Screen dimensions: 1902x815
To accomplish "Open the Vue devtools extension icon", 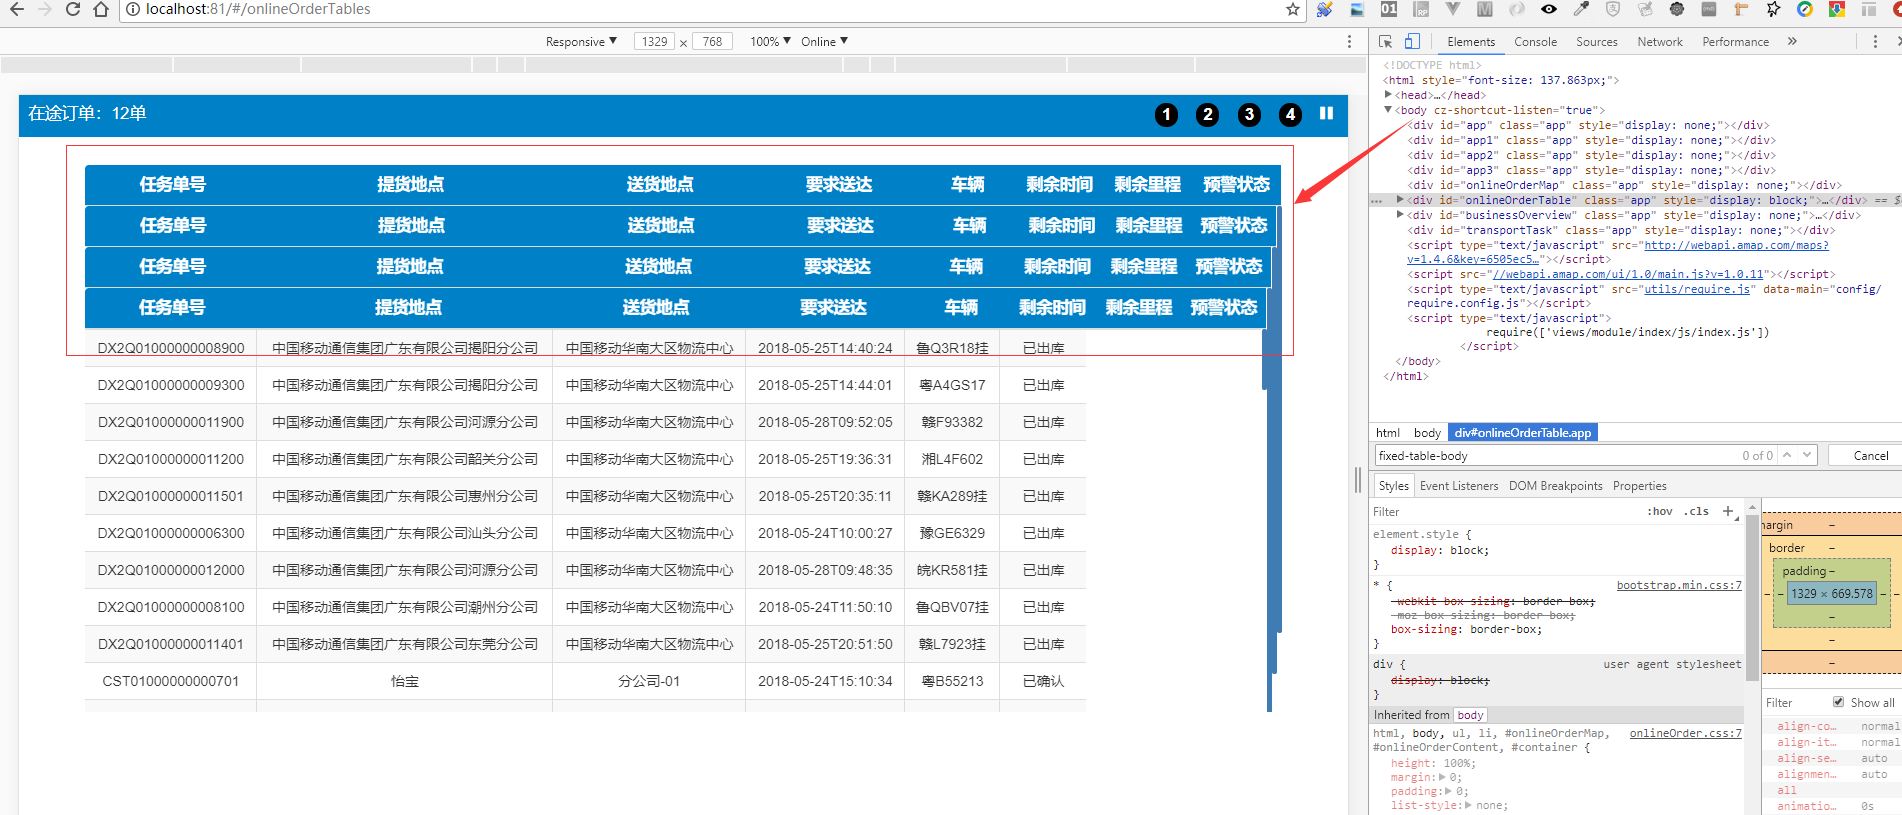I will [1453, 9].
